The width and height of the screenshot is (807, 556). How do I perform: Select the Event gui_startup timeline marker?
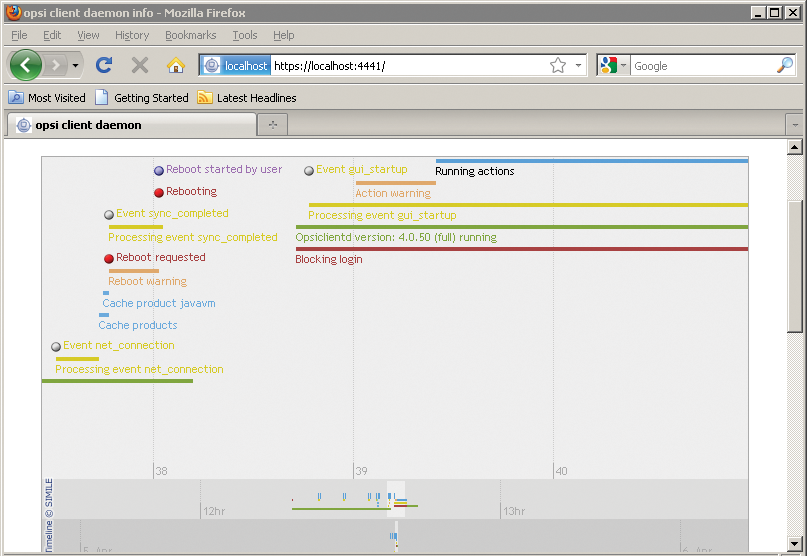point(309,171)
